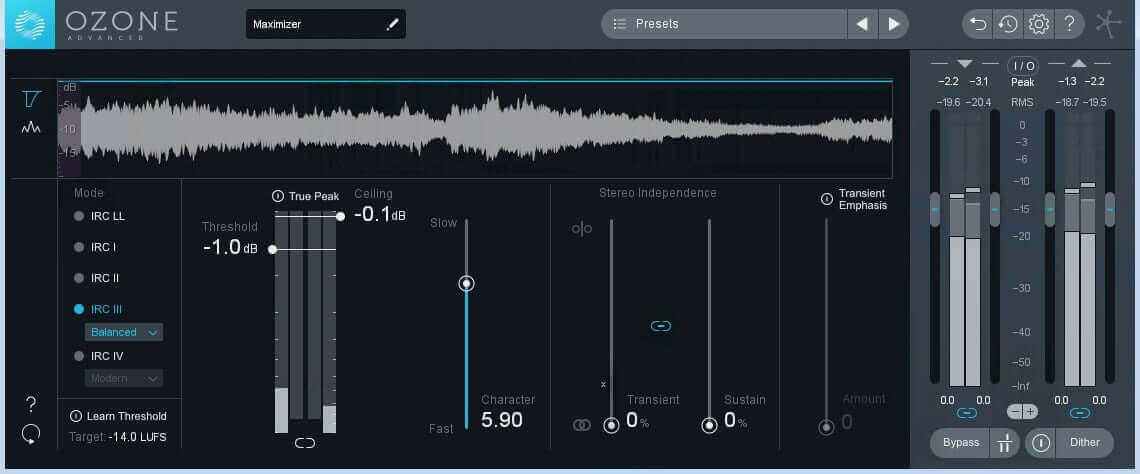This screenshot has height=474, width=1140.
Task: Click the Character 5.90 value
Action: [502, 420]
